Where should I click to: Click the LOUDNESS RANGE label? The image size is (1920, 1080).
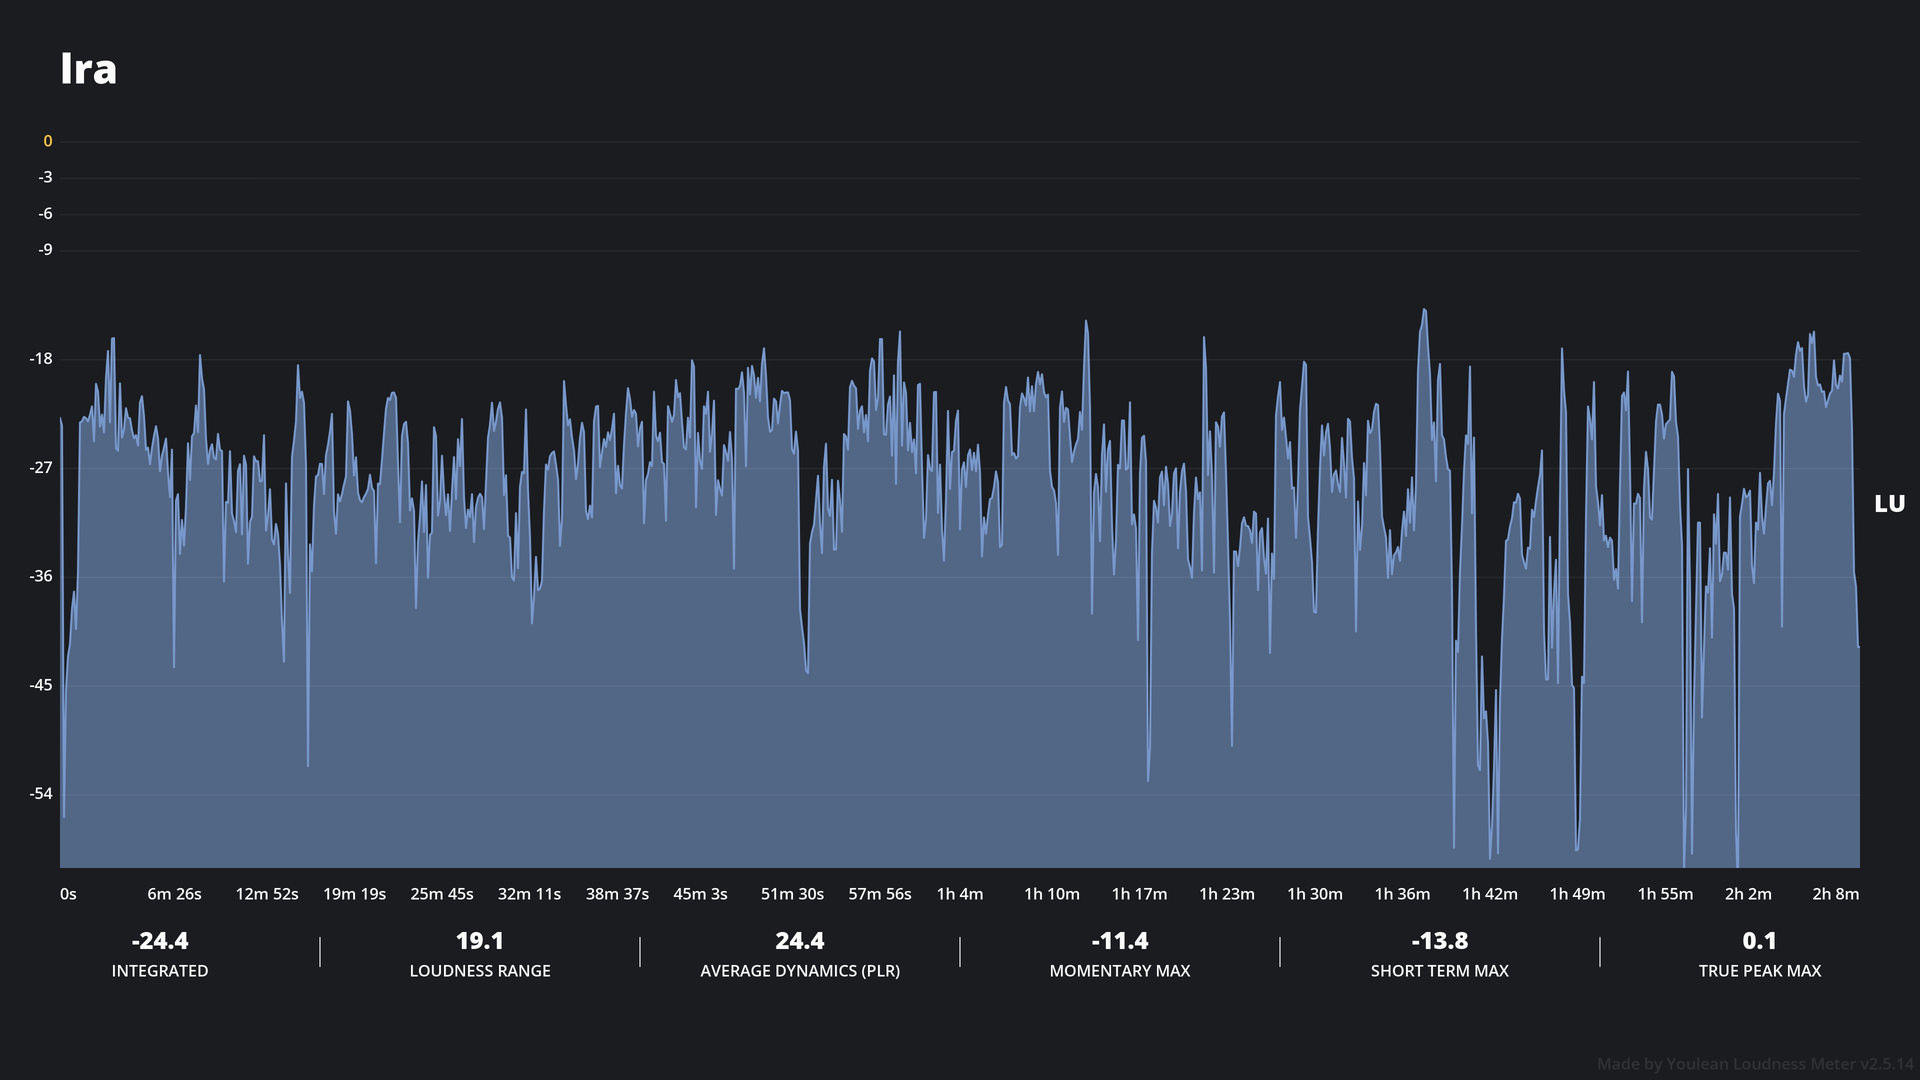click(480, 971)
